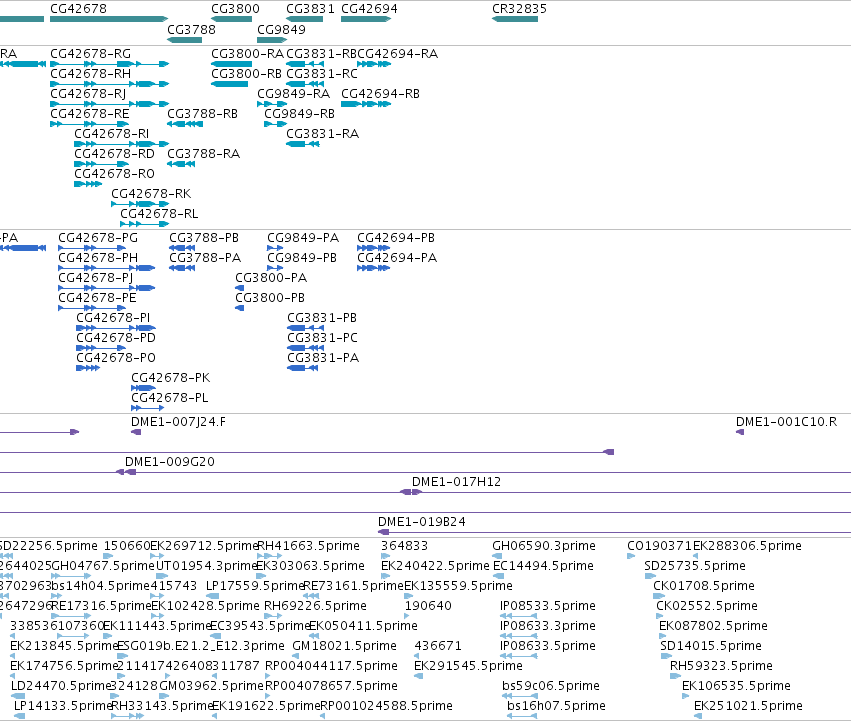Select protein CG42678-PJ
Viewport: 851px width, 721px height.
click(x=106, y=288)
